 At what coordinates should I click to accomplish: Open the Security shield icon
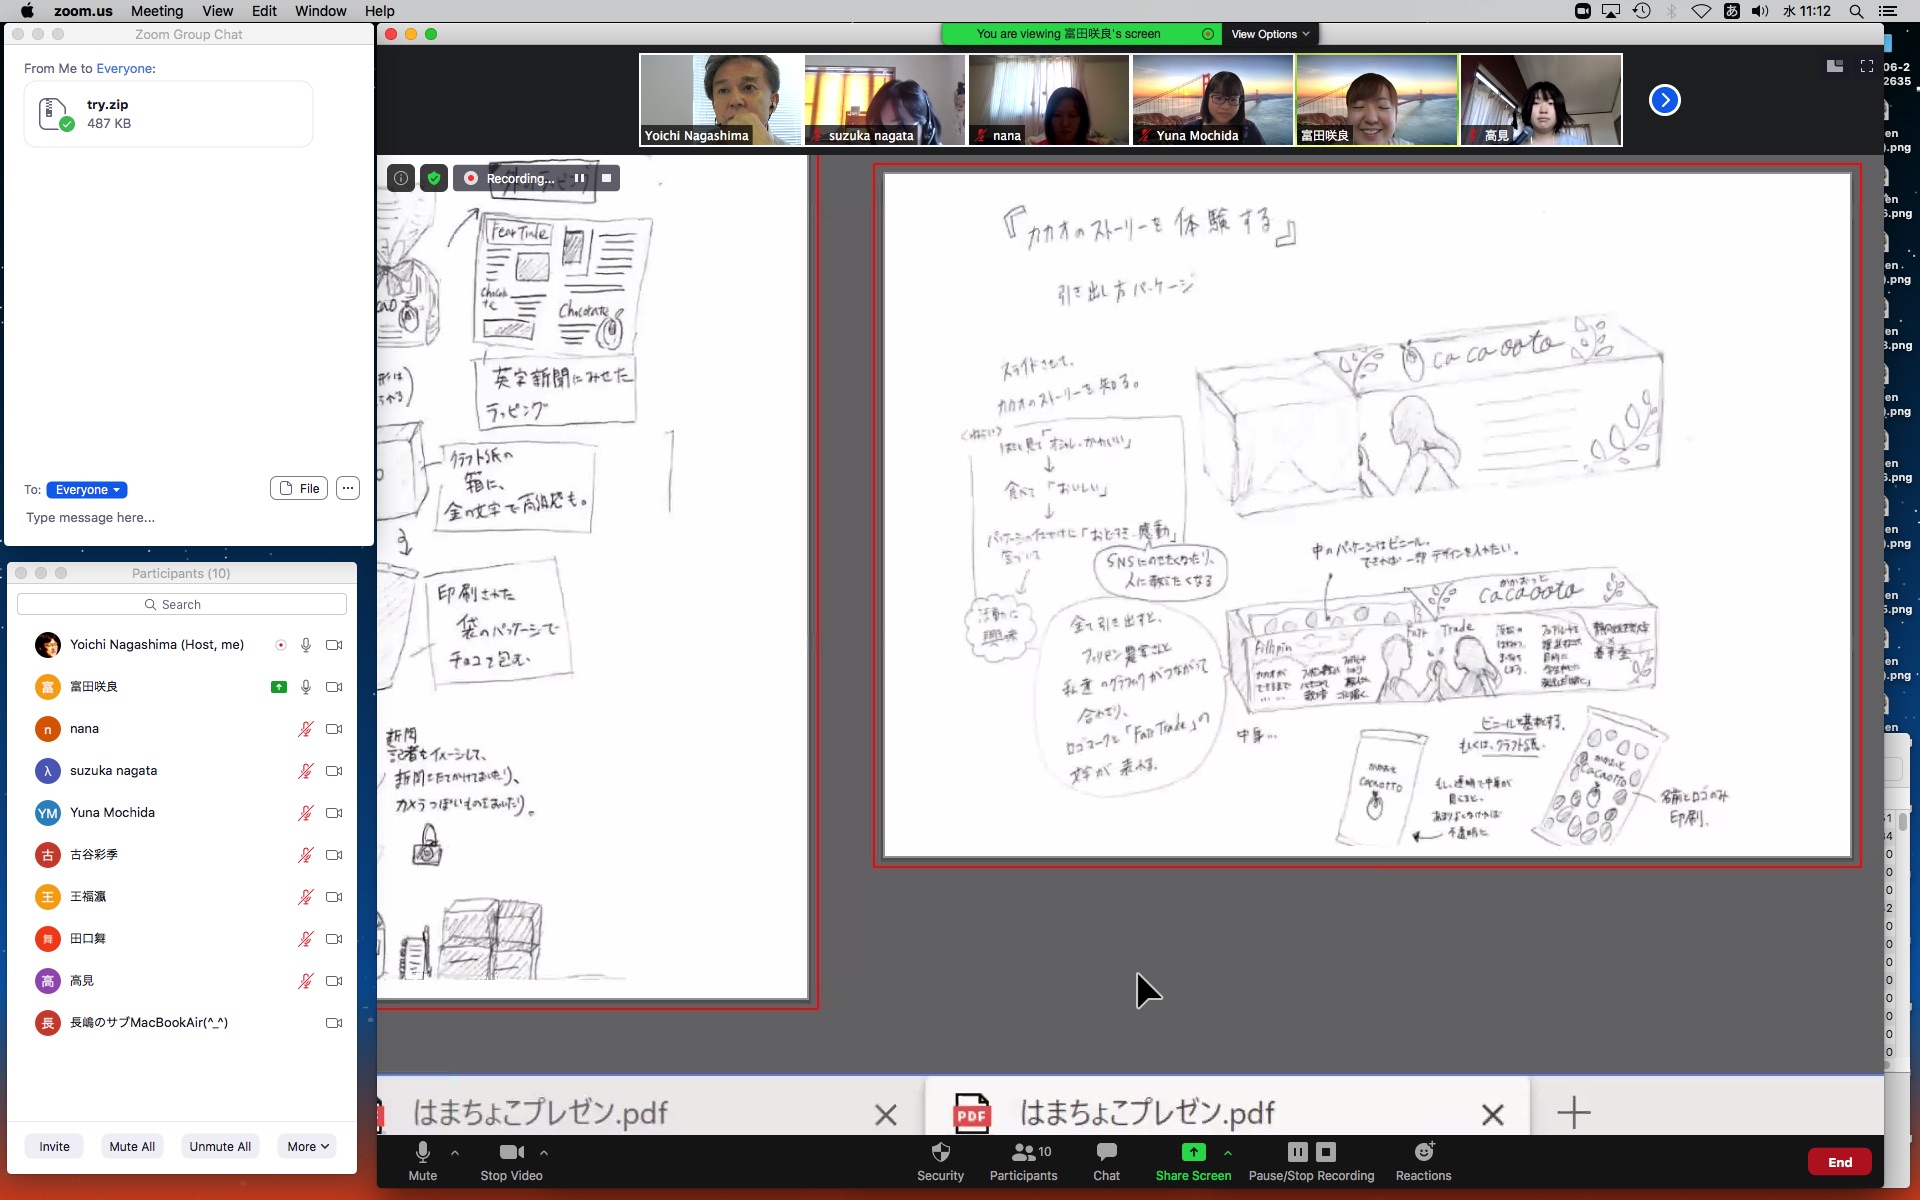click(x=940, y=1153)
